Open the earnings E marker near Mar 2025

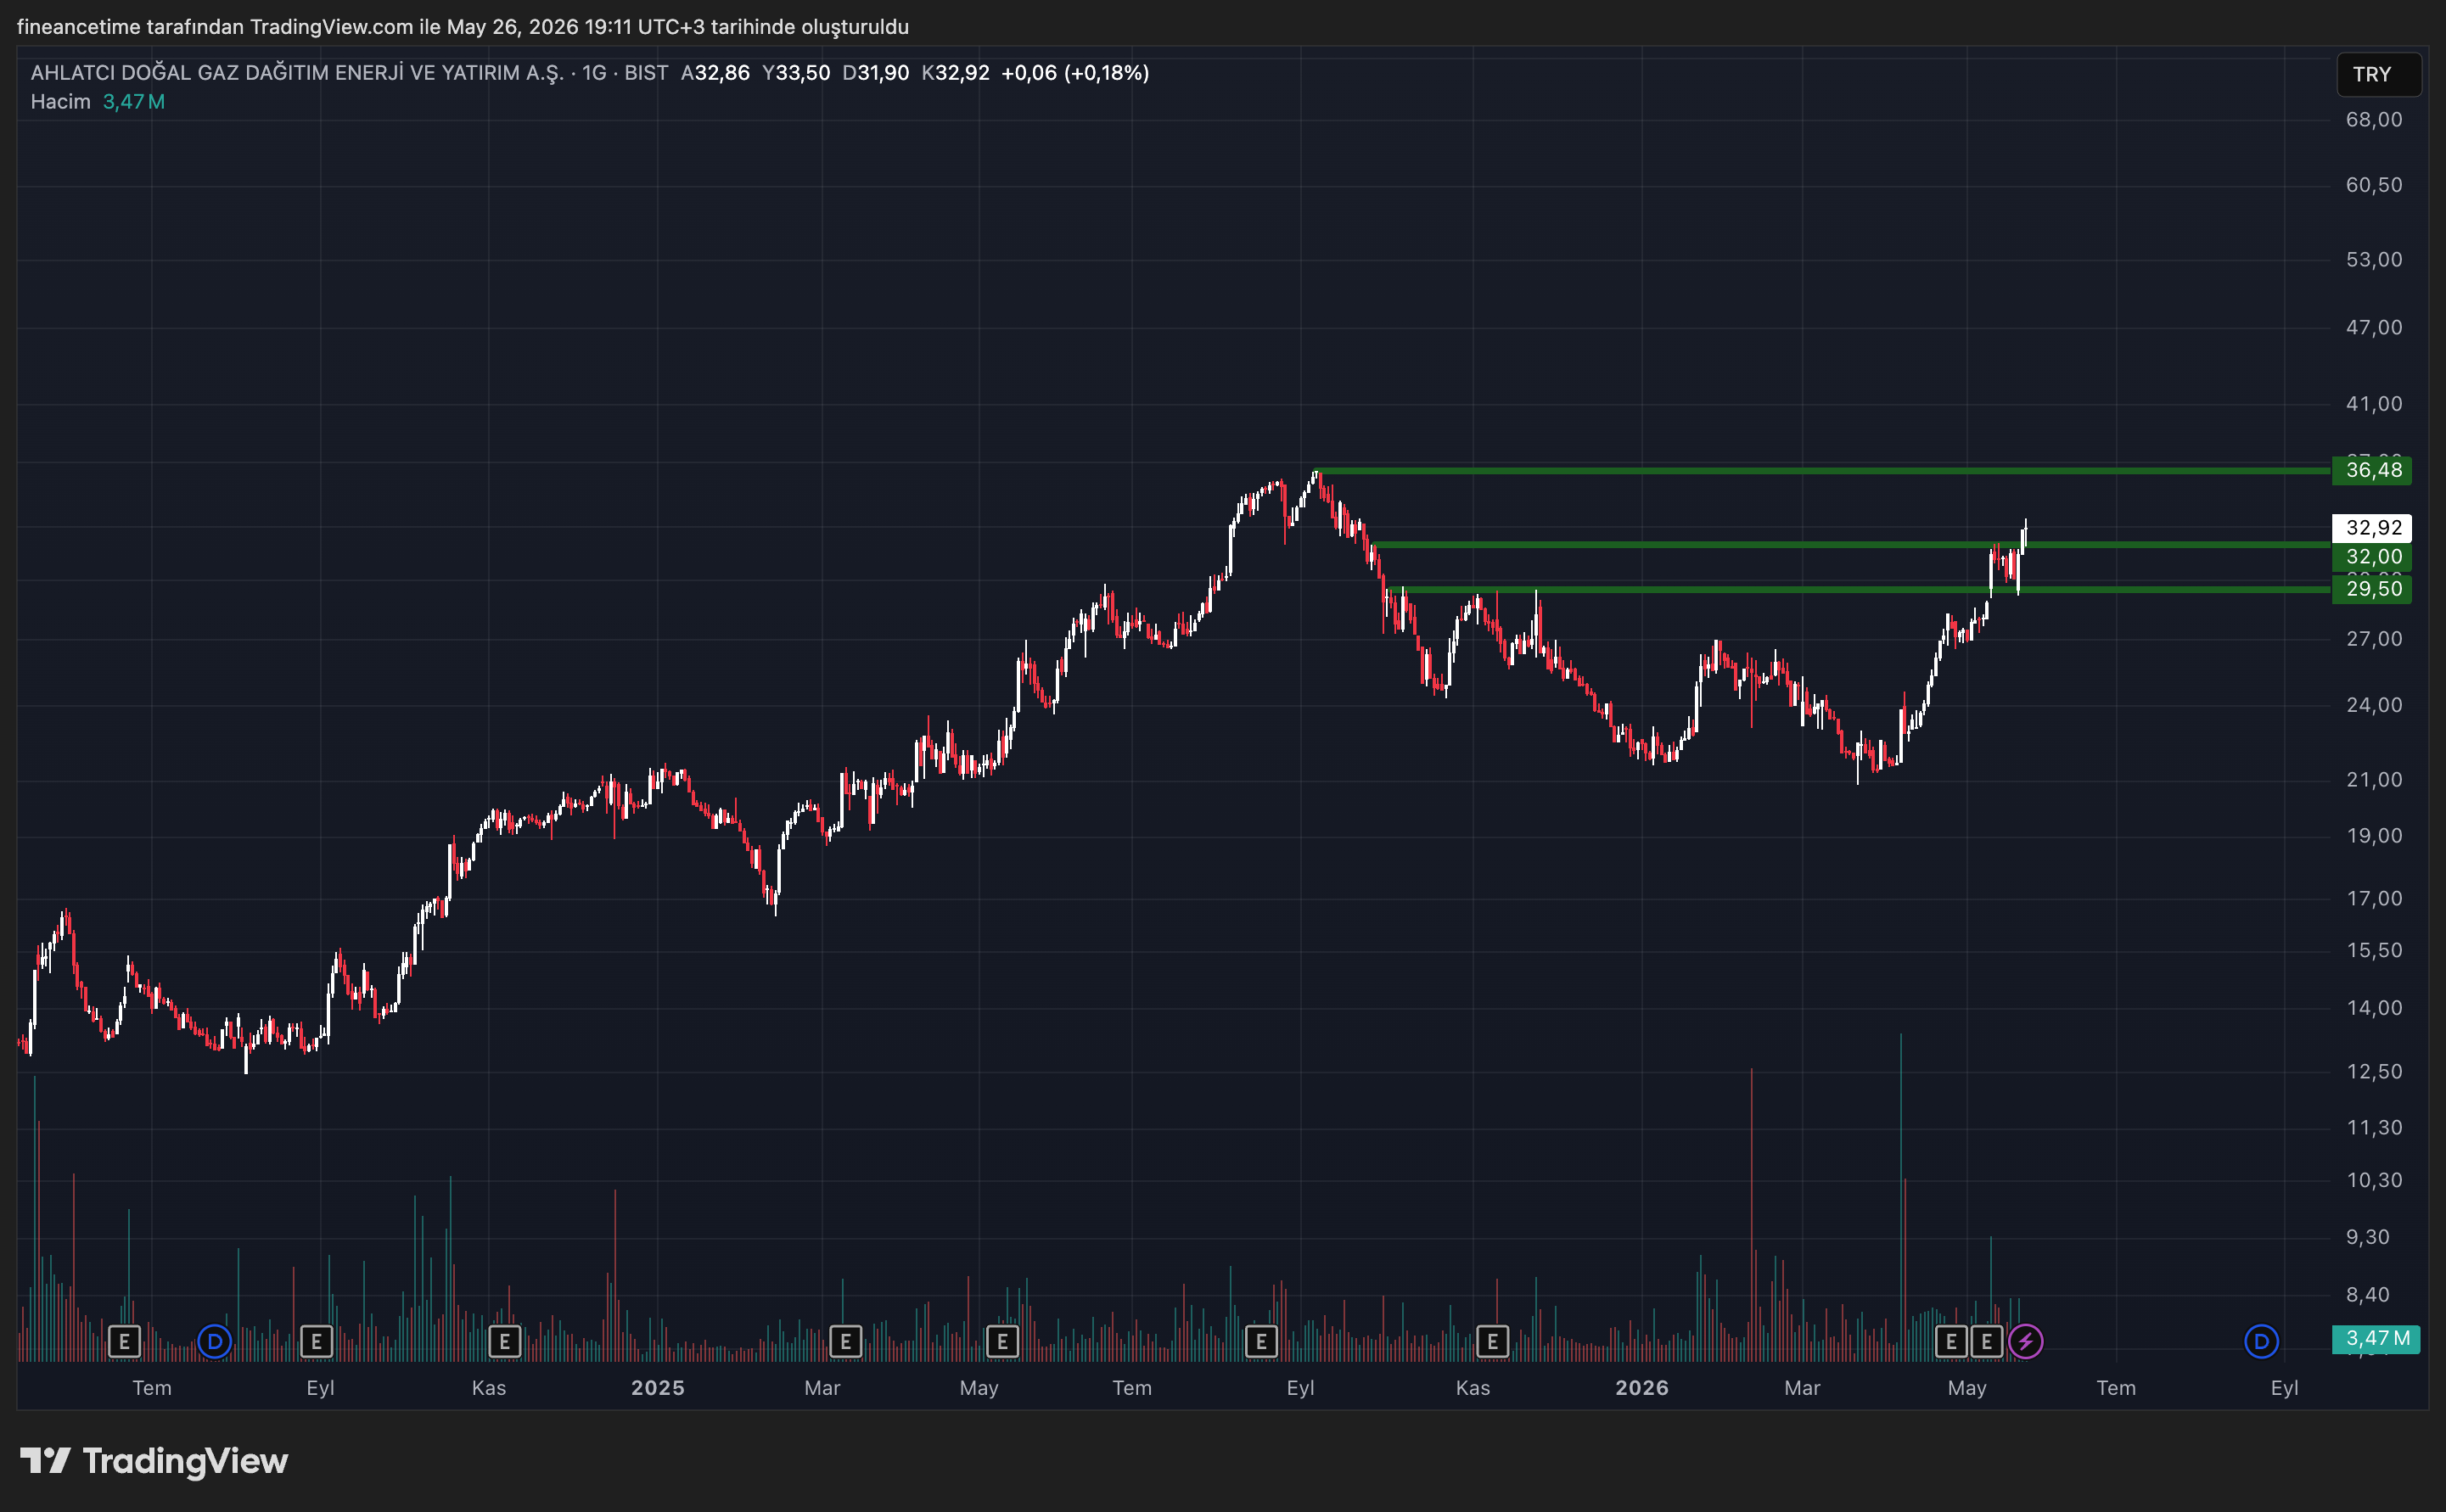tap(845, 1341)
